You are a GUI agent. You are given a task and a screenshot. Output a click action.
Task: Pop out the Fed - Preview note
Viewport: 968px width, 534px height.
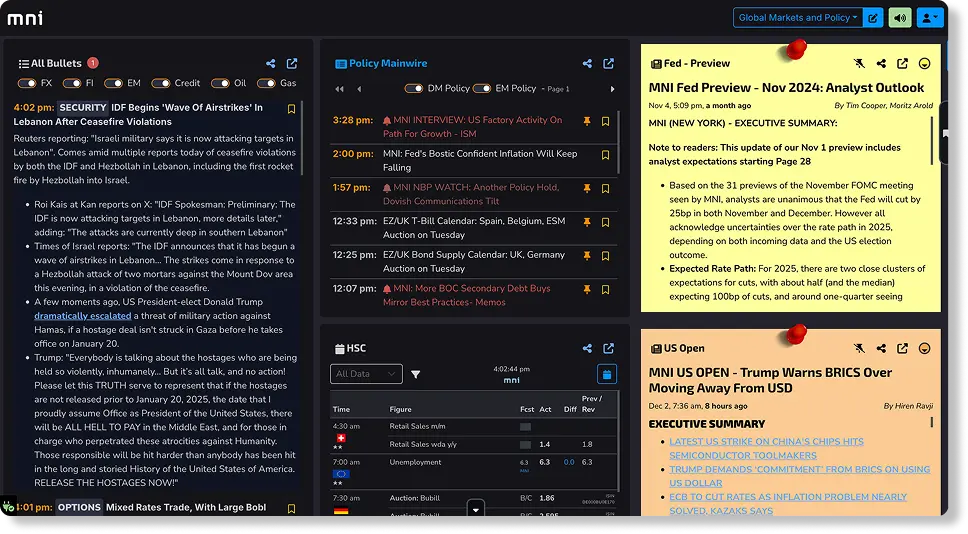(903, 64)
